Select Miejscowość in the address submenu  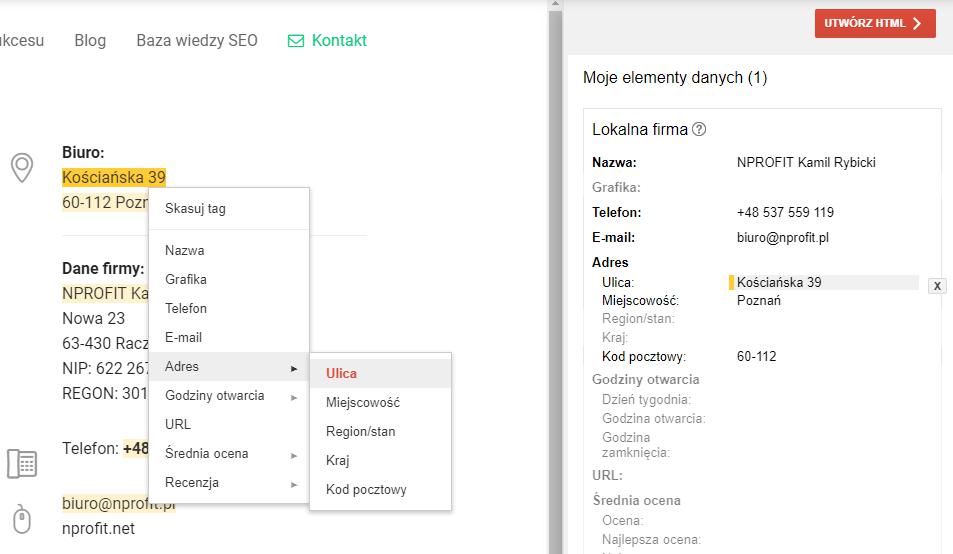pos(362,403)
